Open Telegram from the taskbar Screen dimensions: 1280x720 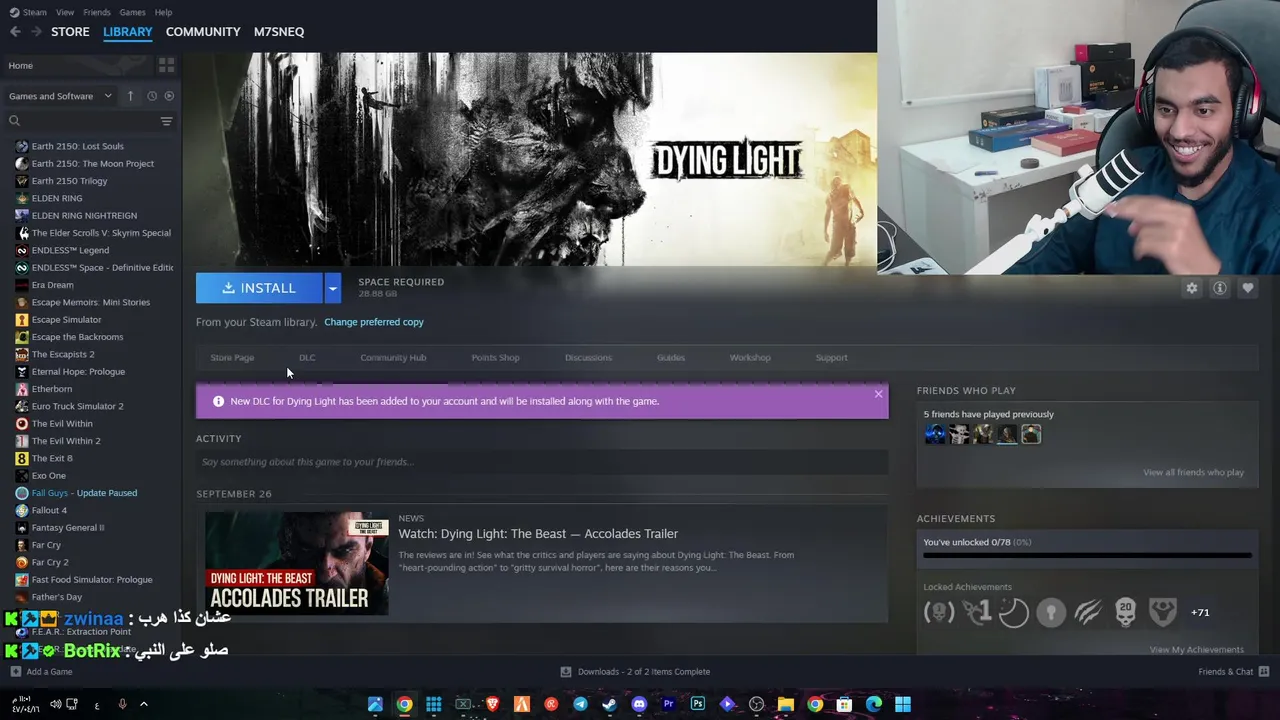[580, 704]
